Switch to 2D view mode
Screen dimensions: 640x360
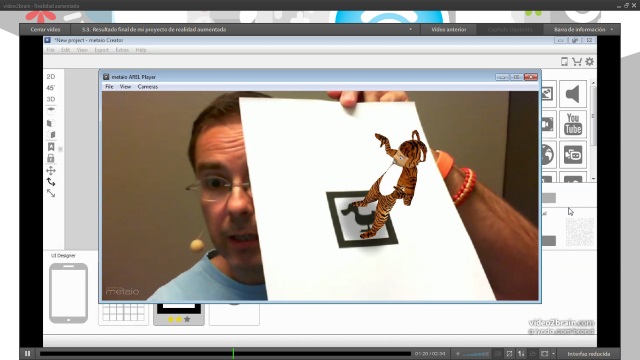51,76
